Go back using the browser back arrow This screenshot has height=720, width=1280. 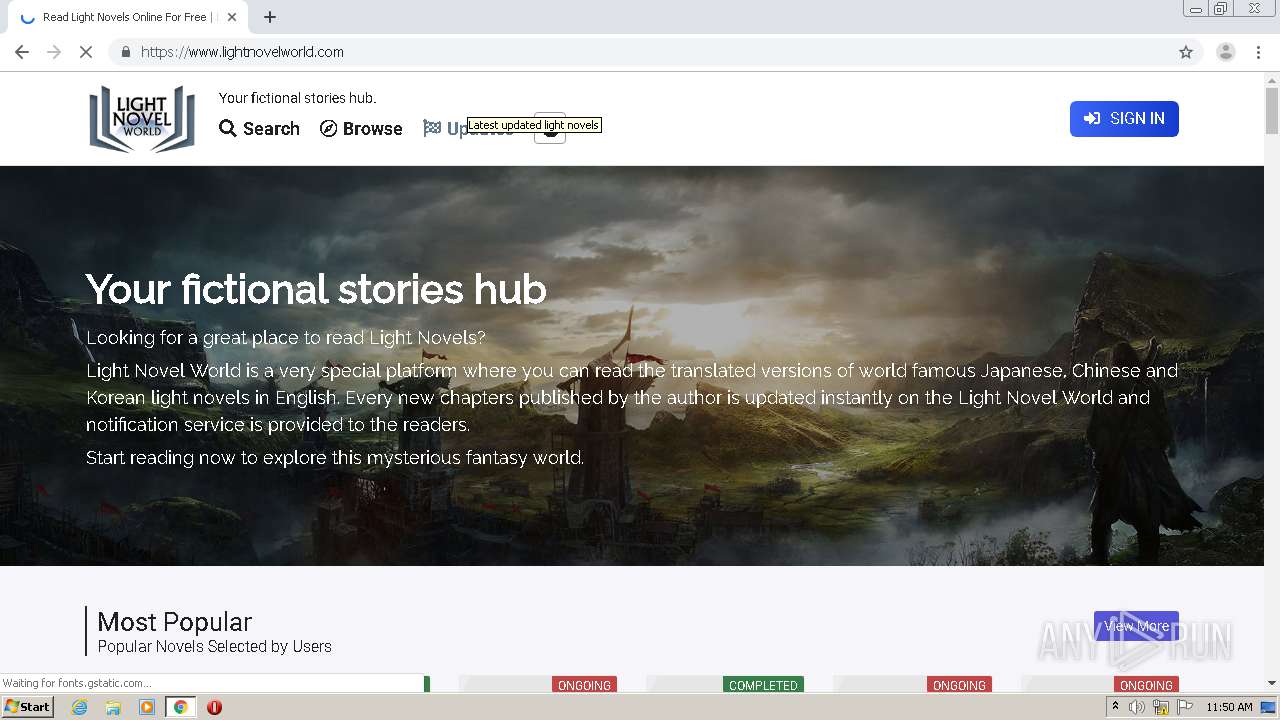[x=22, y=52]
